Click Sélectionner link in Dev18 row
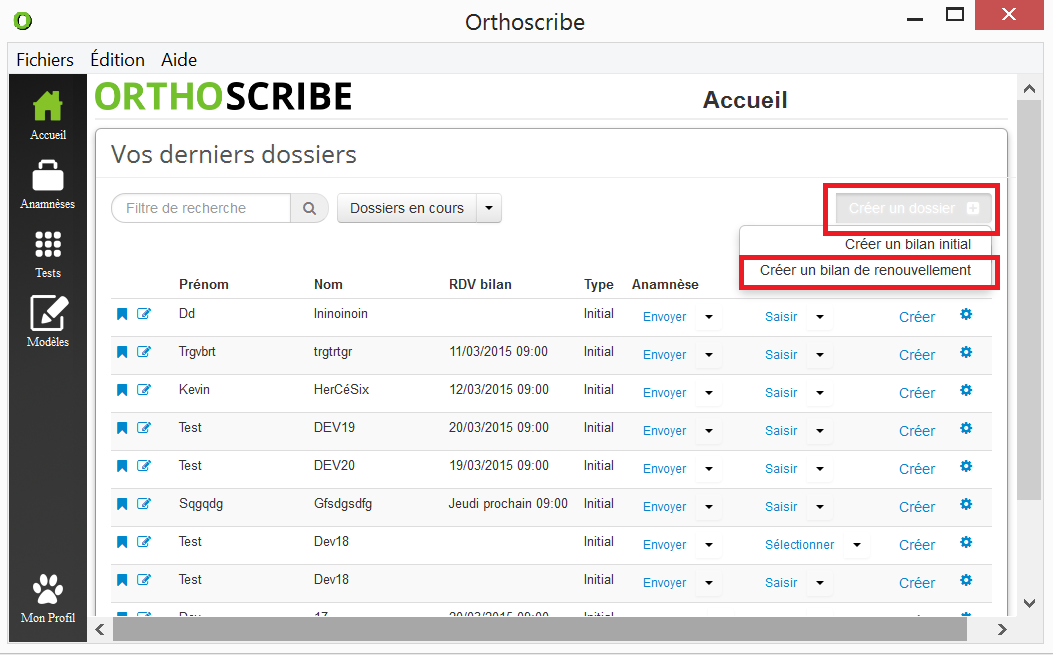 click(x=799, y=545)
